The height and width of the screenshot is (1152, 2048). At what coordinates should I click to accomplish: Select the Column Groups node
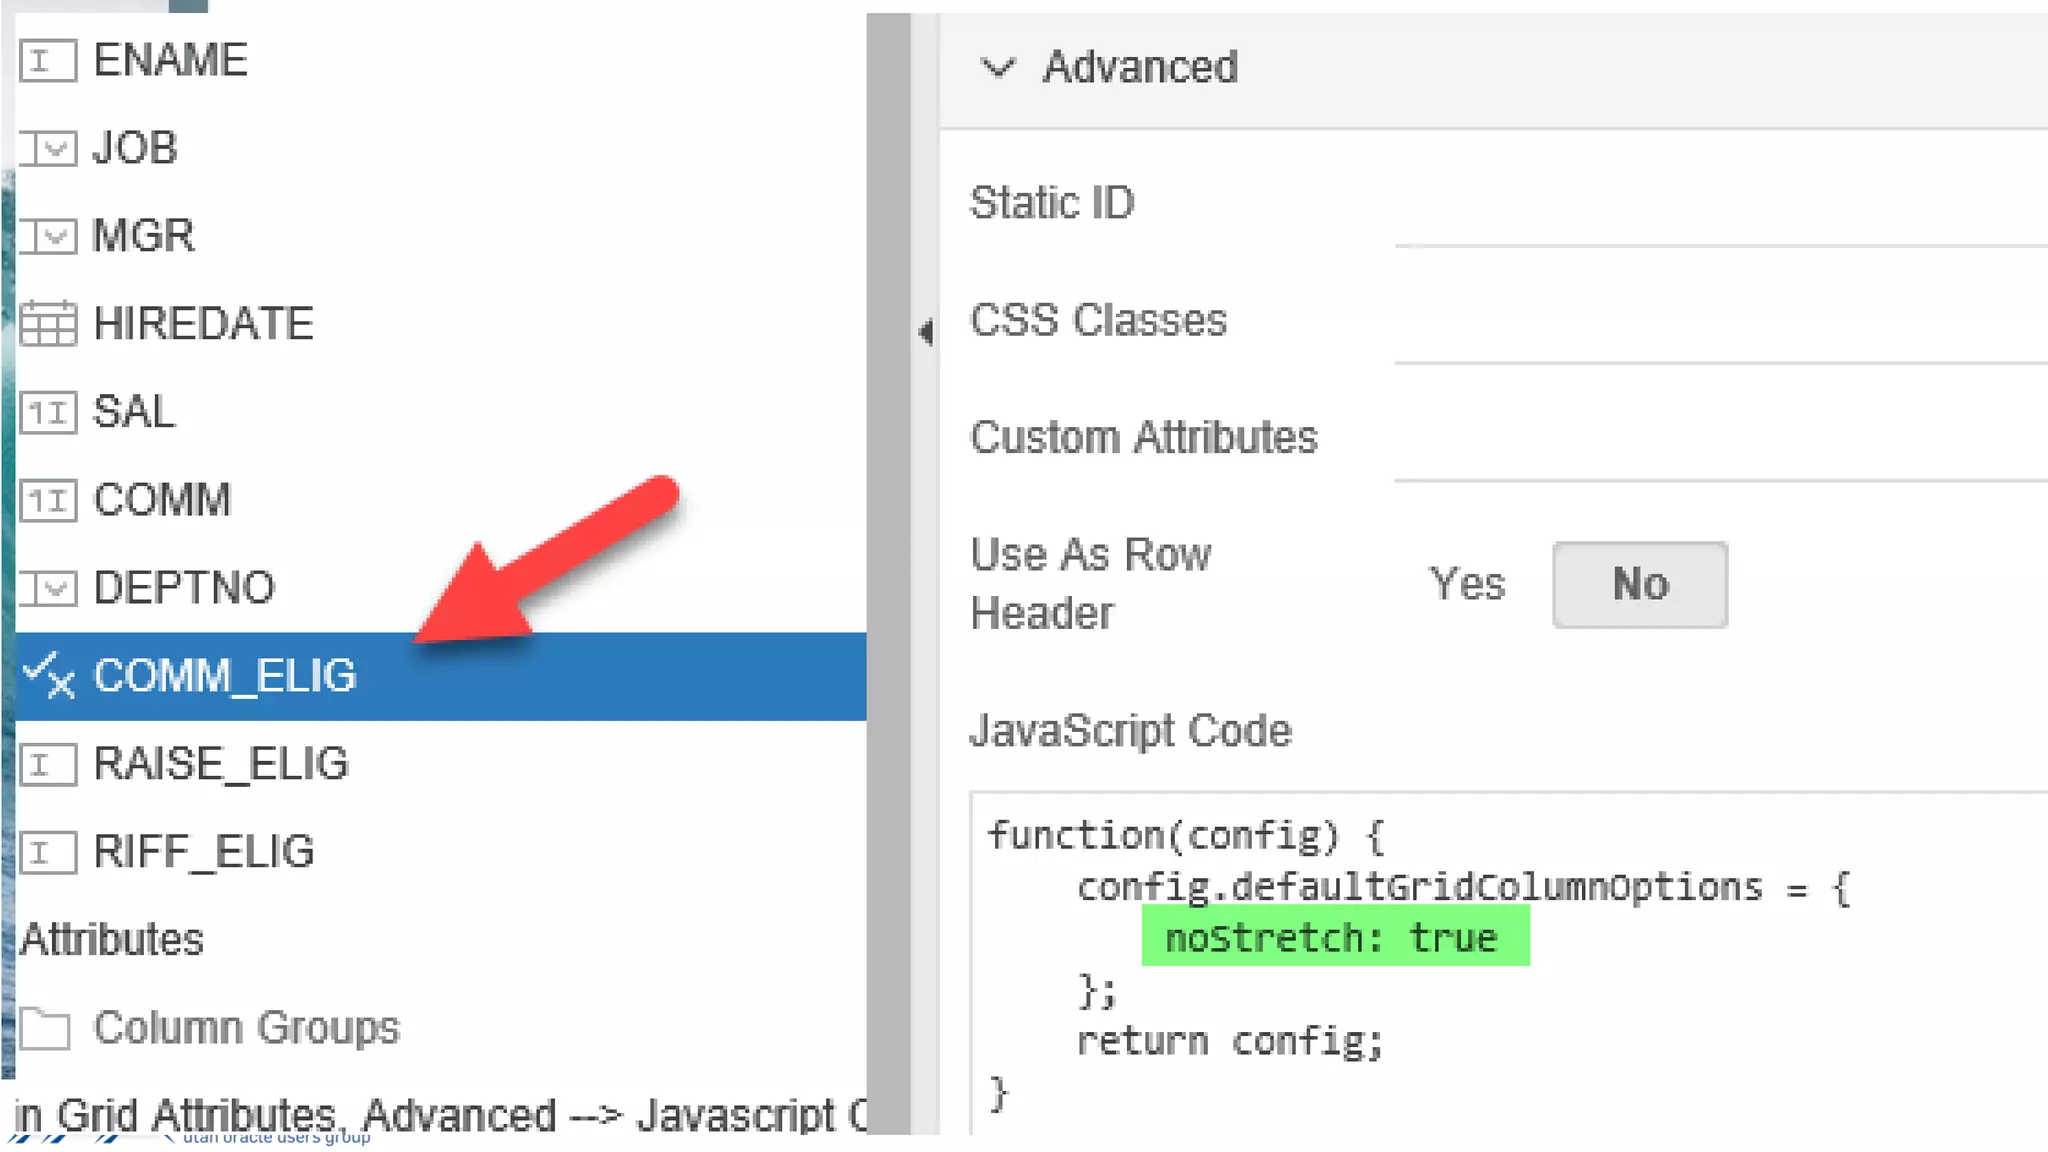[x=246, y=1028]
